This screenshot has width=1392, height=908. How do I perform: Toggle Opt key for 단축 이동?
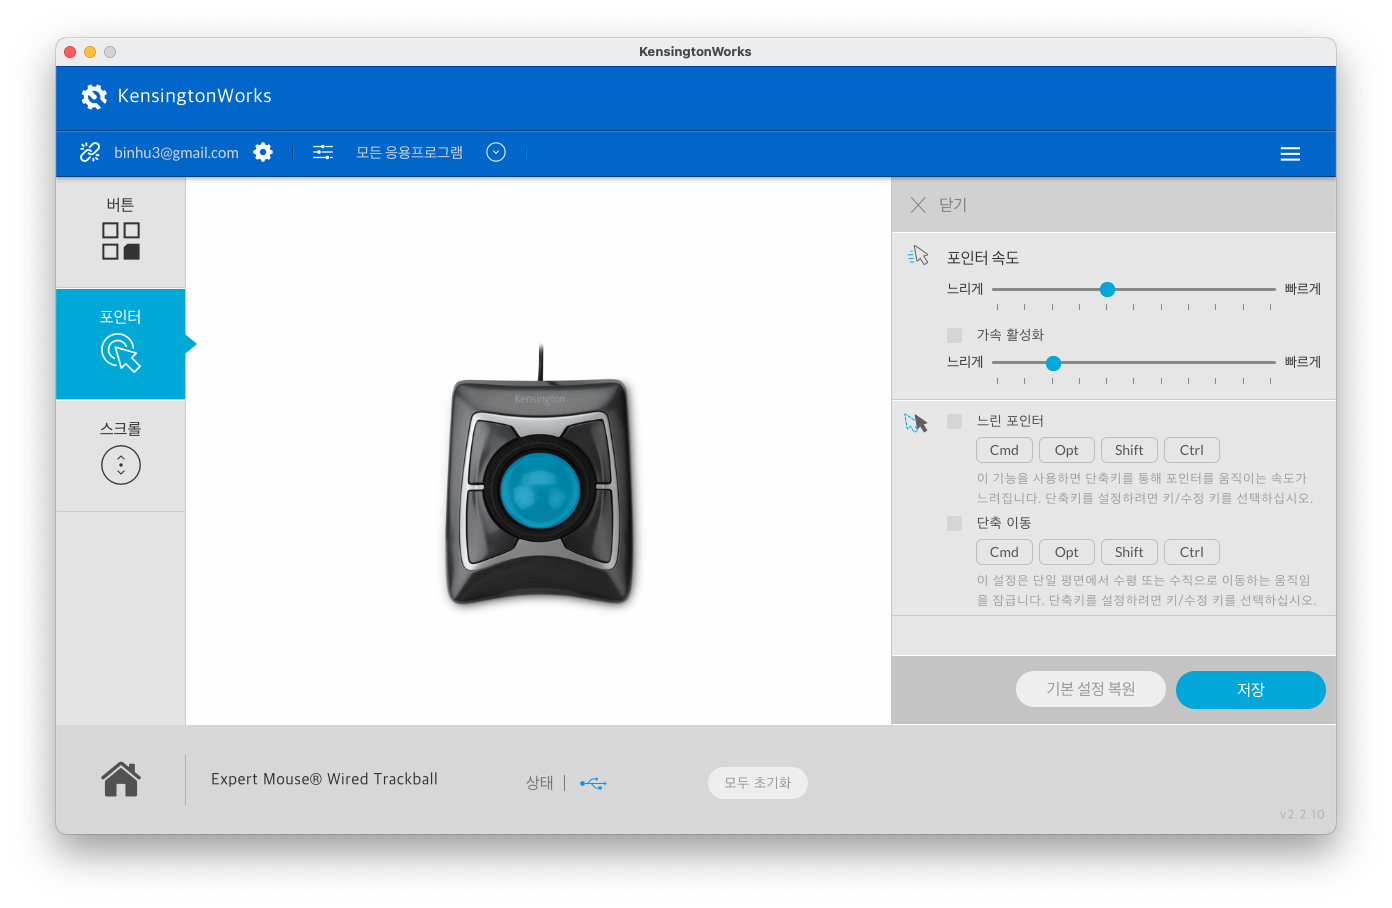1067,552
